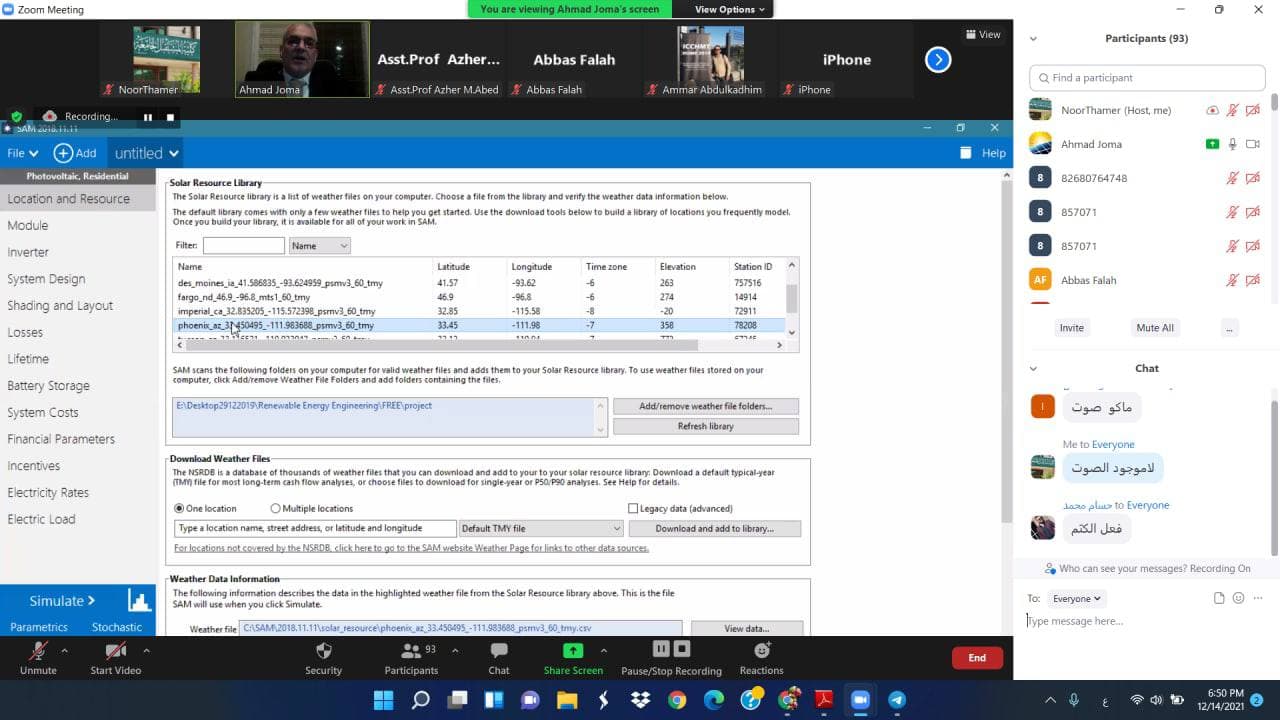Click the Pause/Stop Recording control
The width and height of the screenshot is (1280, 720).
coord(671,651)
